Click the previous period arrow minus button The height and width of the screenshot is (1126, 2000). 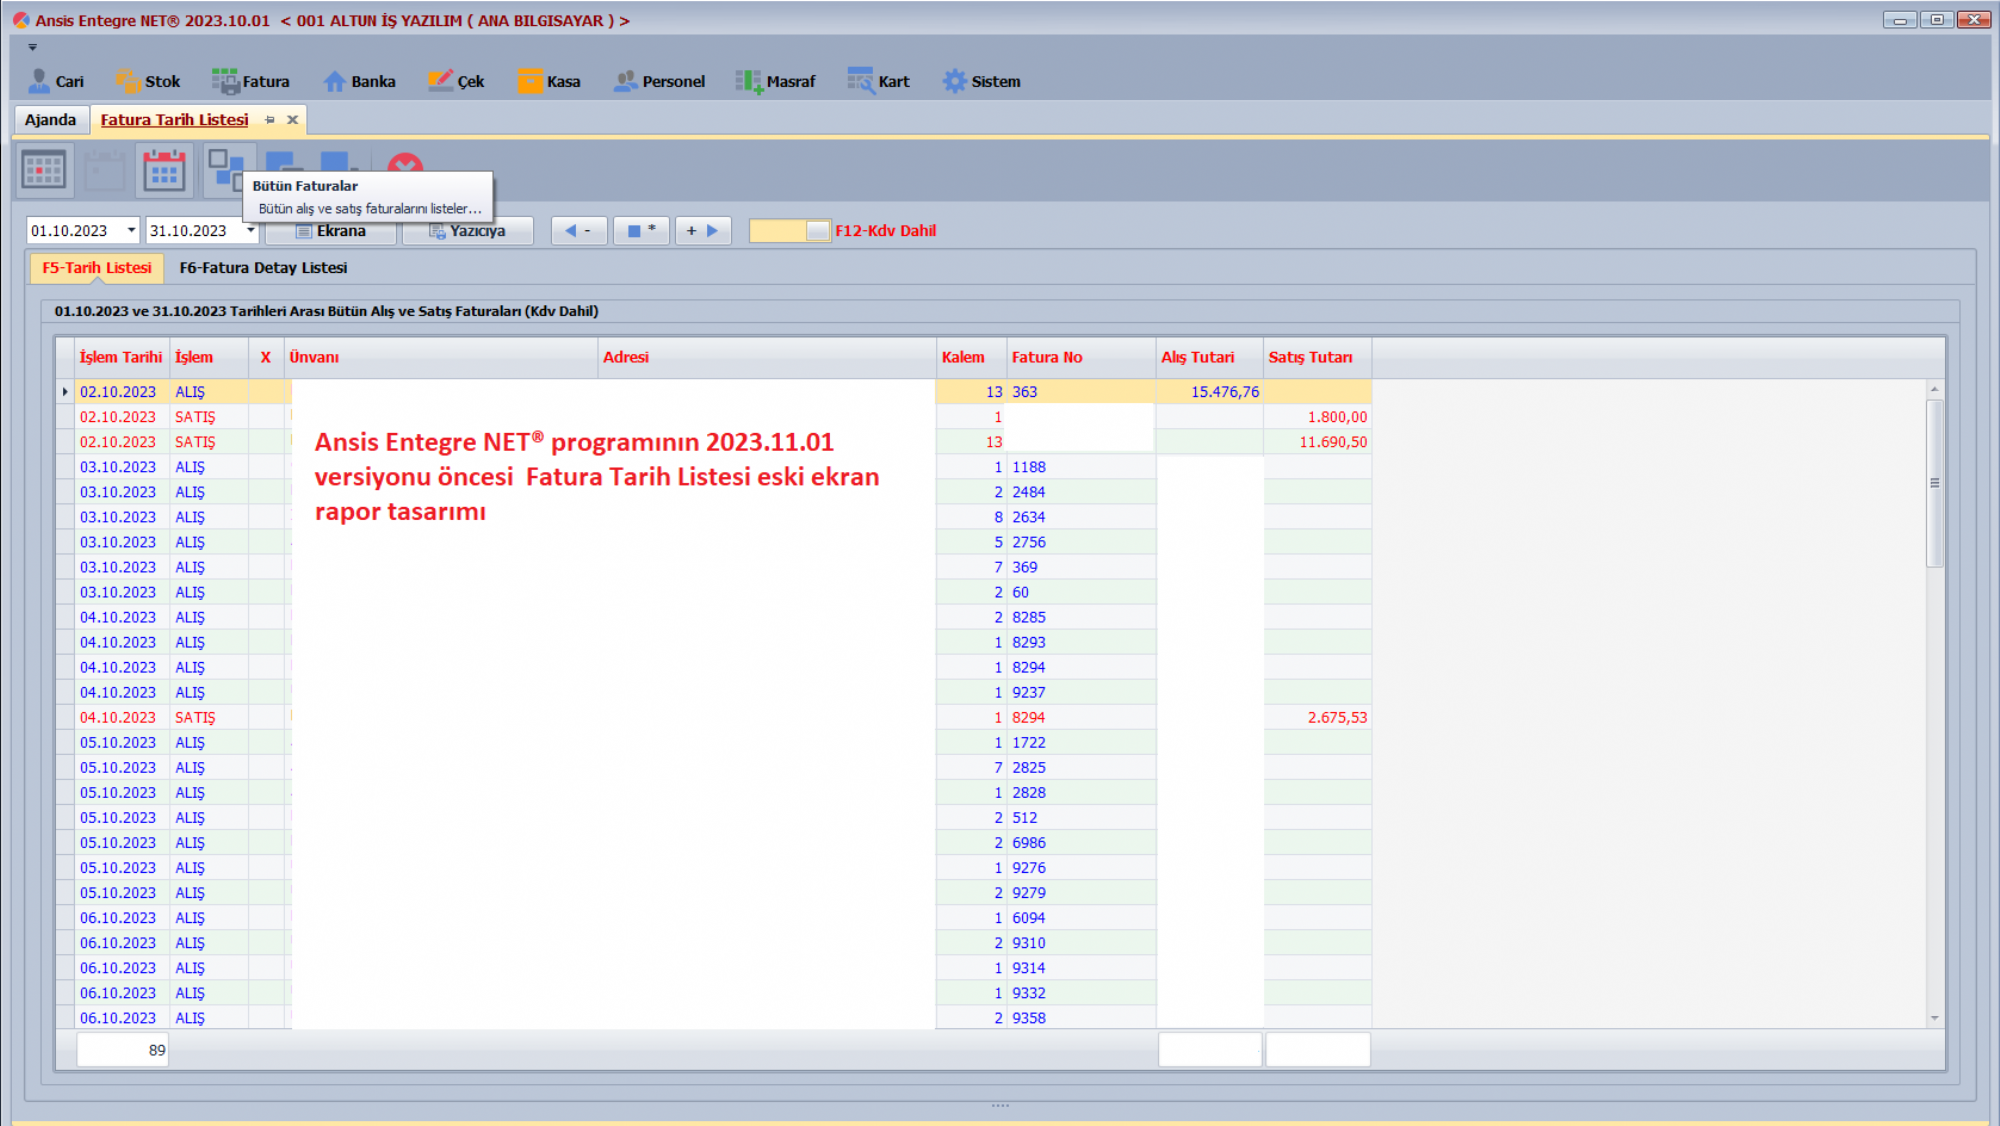coord(579,231)
